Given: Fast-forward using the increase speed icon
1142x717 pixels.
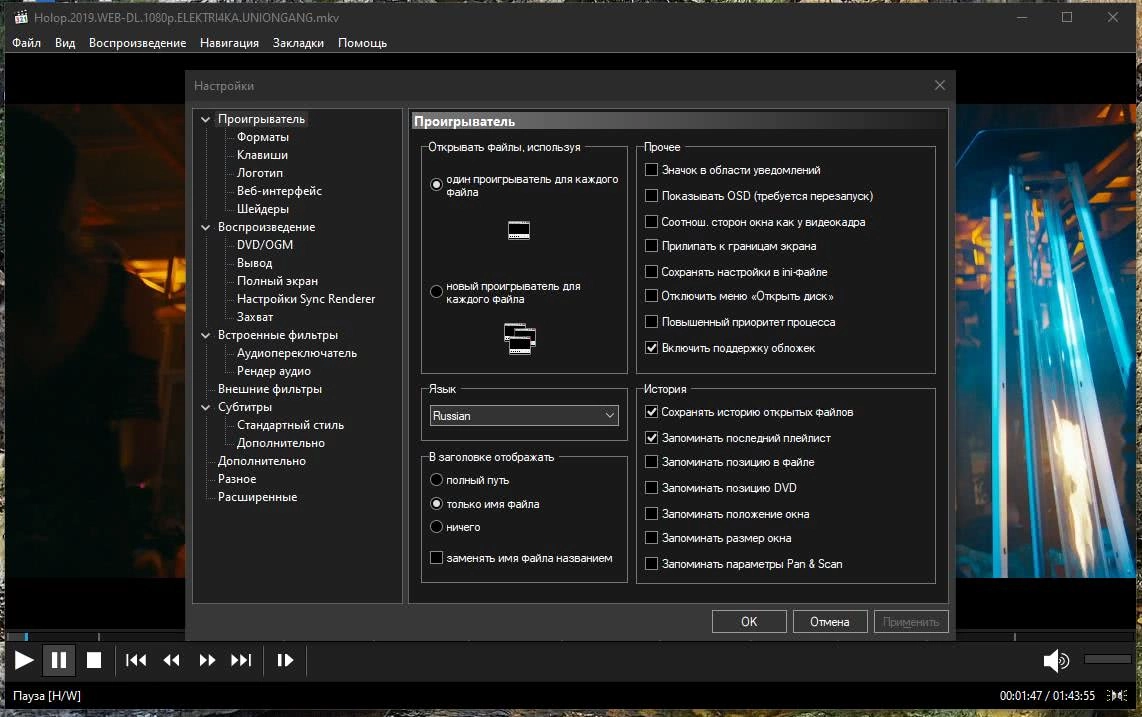Looking at the screenshot, I should coord(207,660).
